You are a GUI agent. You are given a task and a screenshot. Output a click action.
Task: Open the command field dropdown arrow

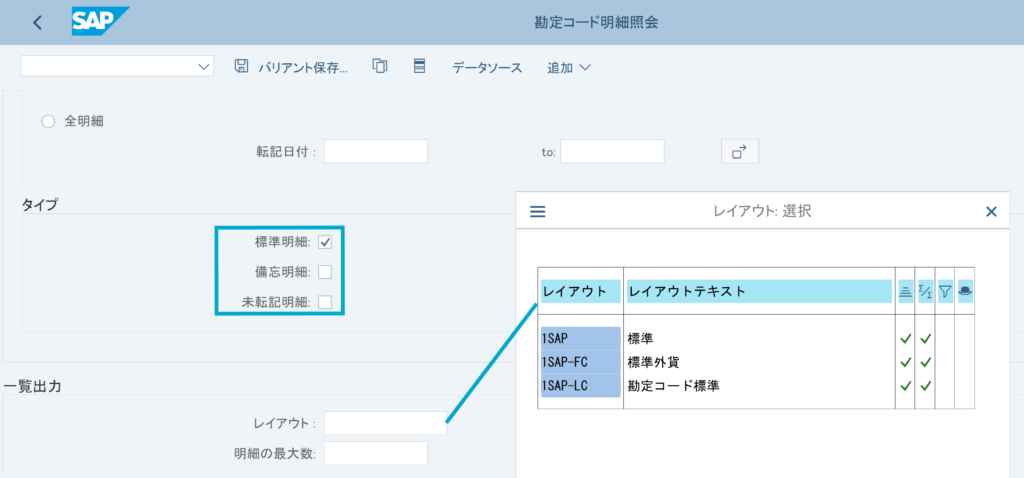point(205,67)
